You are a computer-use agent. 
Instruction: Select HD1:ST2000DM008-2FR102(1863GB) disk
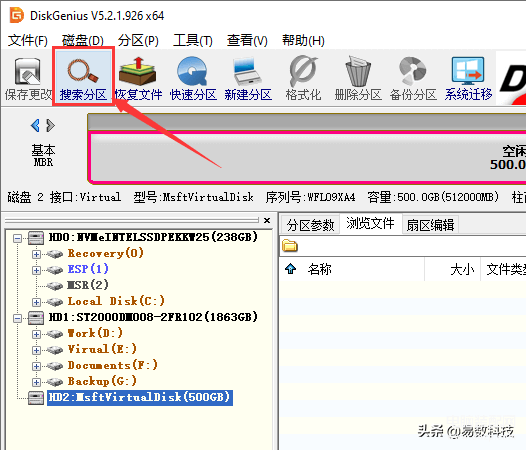coord(153,317)
